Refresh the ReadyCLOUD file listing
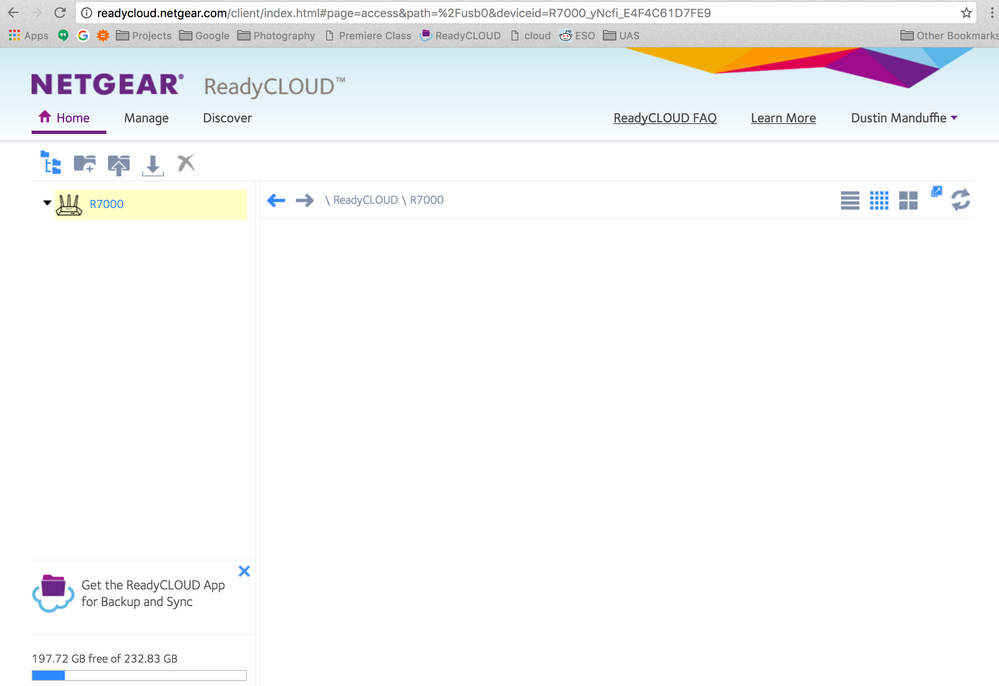The width and height of the screenshot is (999, 686). click(x=960, y=200)
